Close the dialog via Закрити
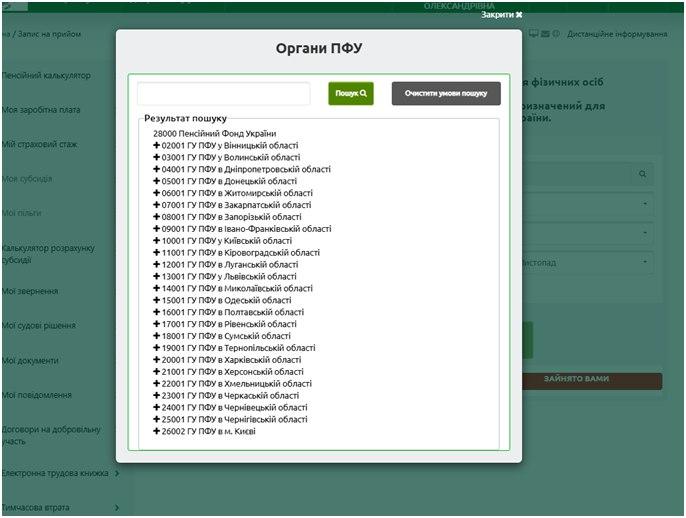The height and width of the screenshot is (518, 686). pos(501,15)
